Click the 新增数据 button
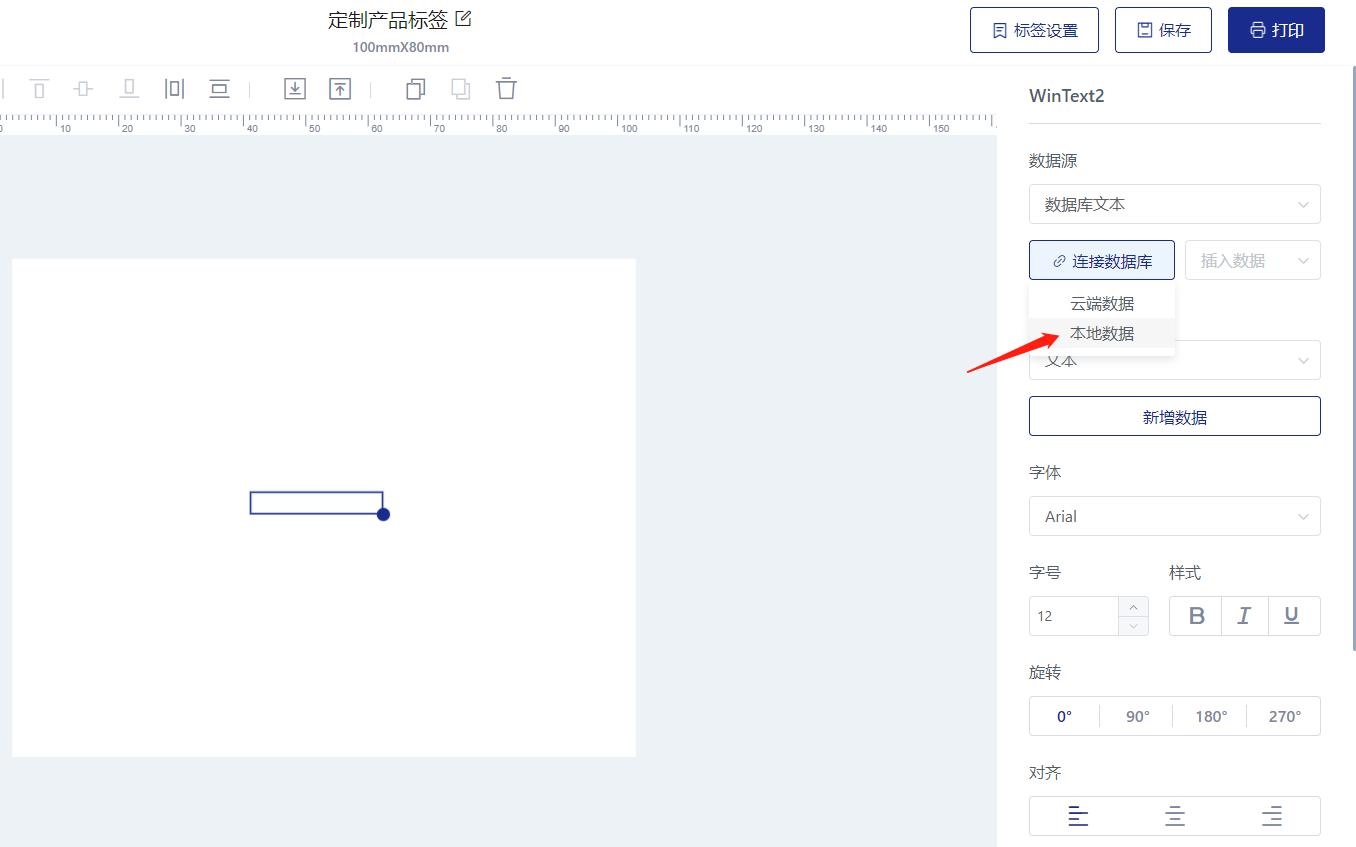Screen dimensions: 1356x847 coord(1174,417)
